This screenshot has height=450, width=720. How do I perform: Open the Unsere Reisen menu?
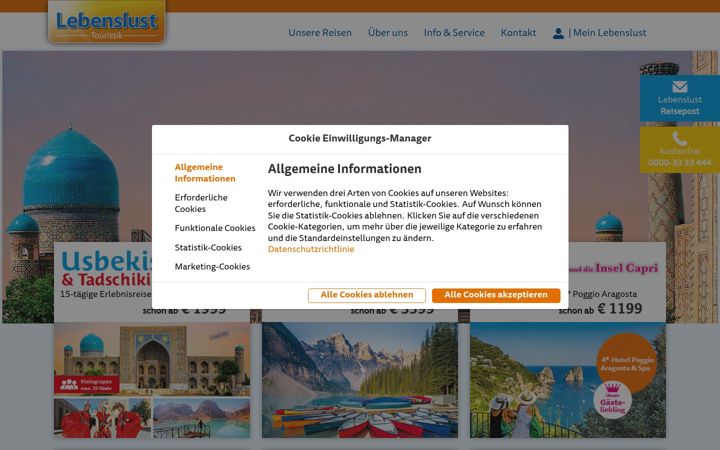click(x=320, y=33)
